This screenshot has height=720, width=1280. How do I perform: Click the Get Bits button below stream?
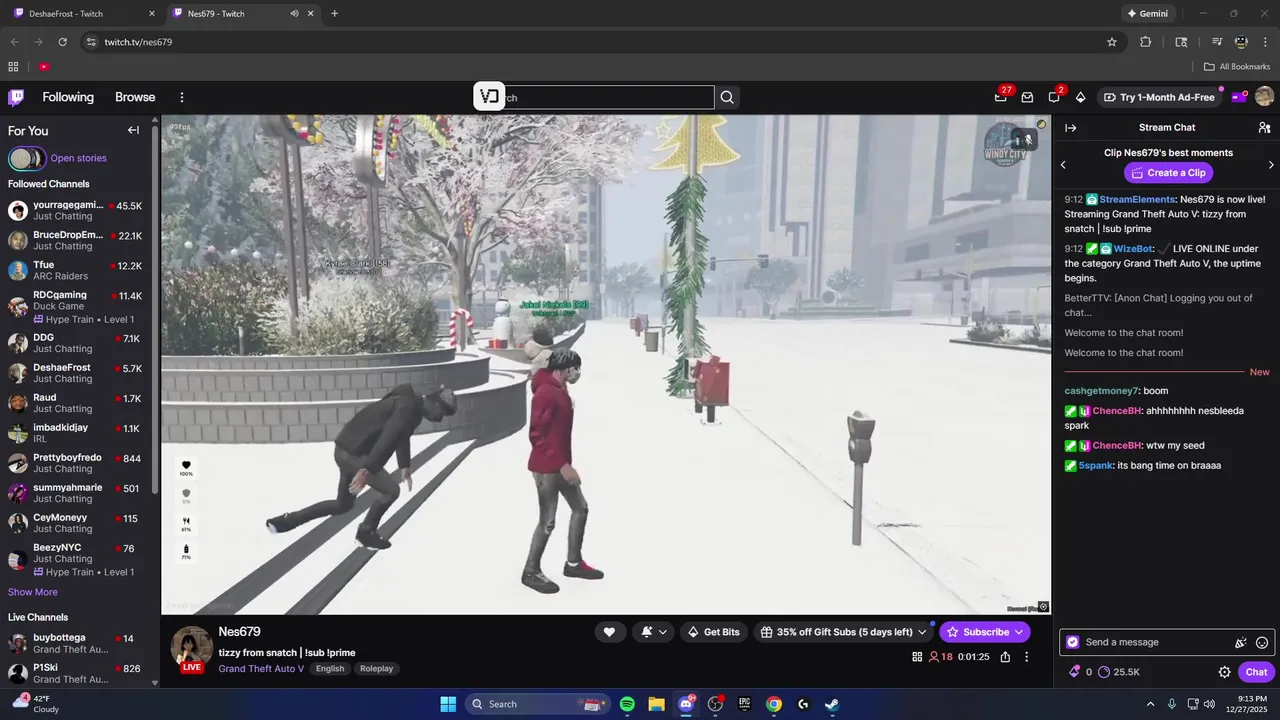coord(714,632)
